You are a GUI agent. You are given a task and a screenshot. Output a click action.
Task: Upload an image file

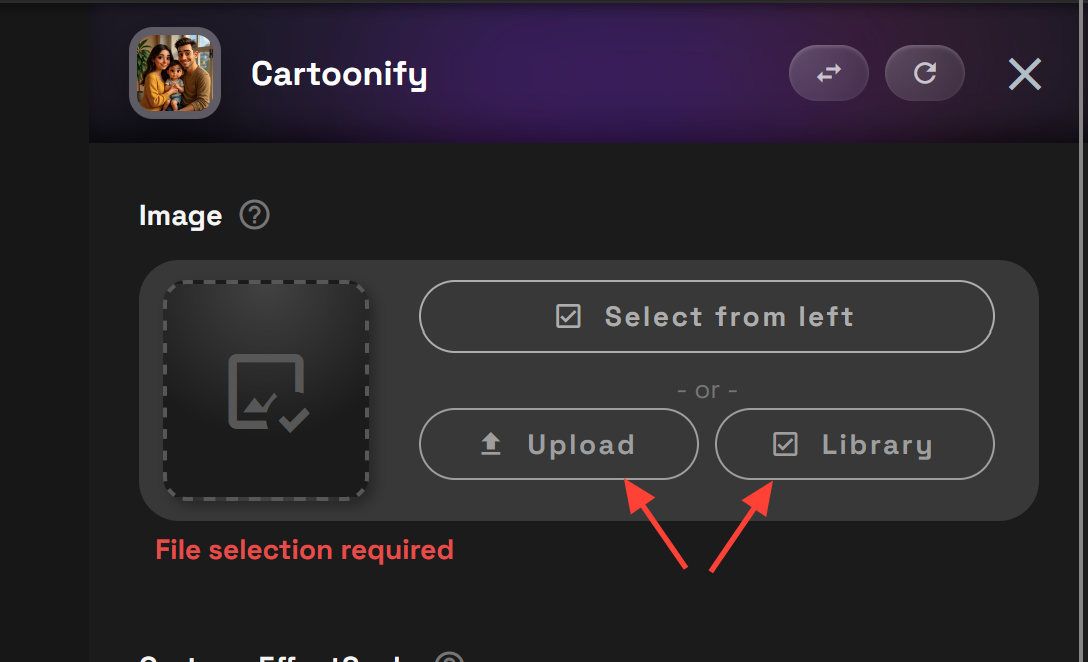pyautogui.click(x=559, y=444)
